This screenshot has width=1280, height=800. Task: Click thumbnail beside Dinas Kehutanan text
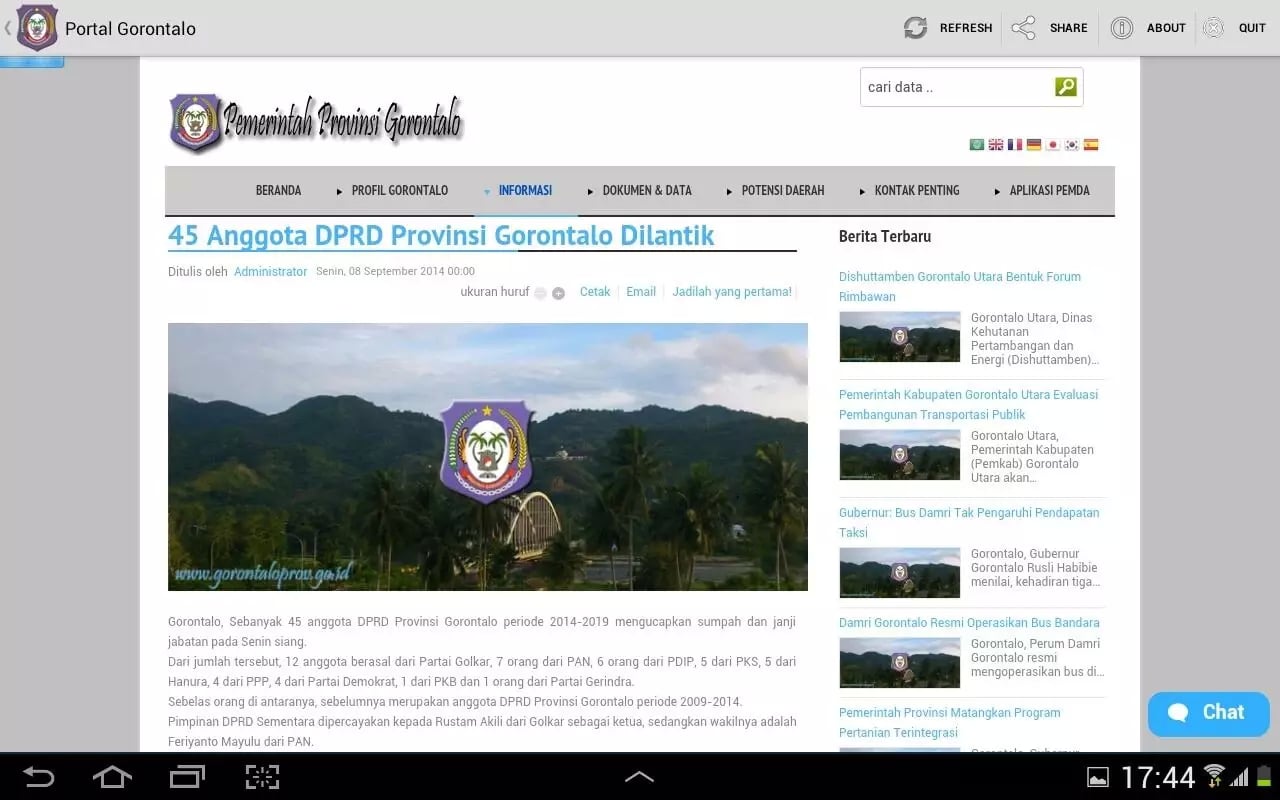pyautogui.click(x=899, y=337)
